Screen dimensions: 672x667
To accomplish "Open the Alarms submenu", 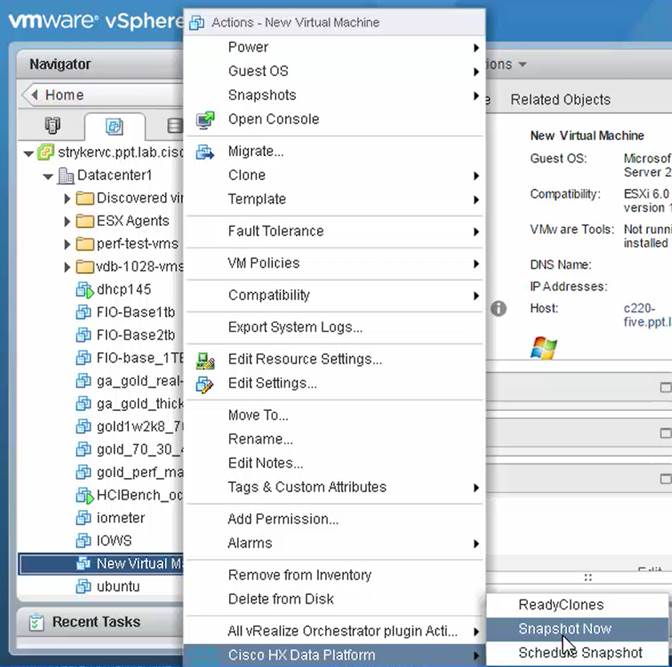I will pyautogui.click(x=334, y=544).
